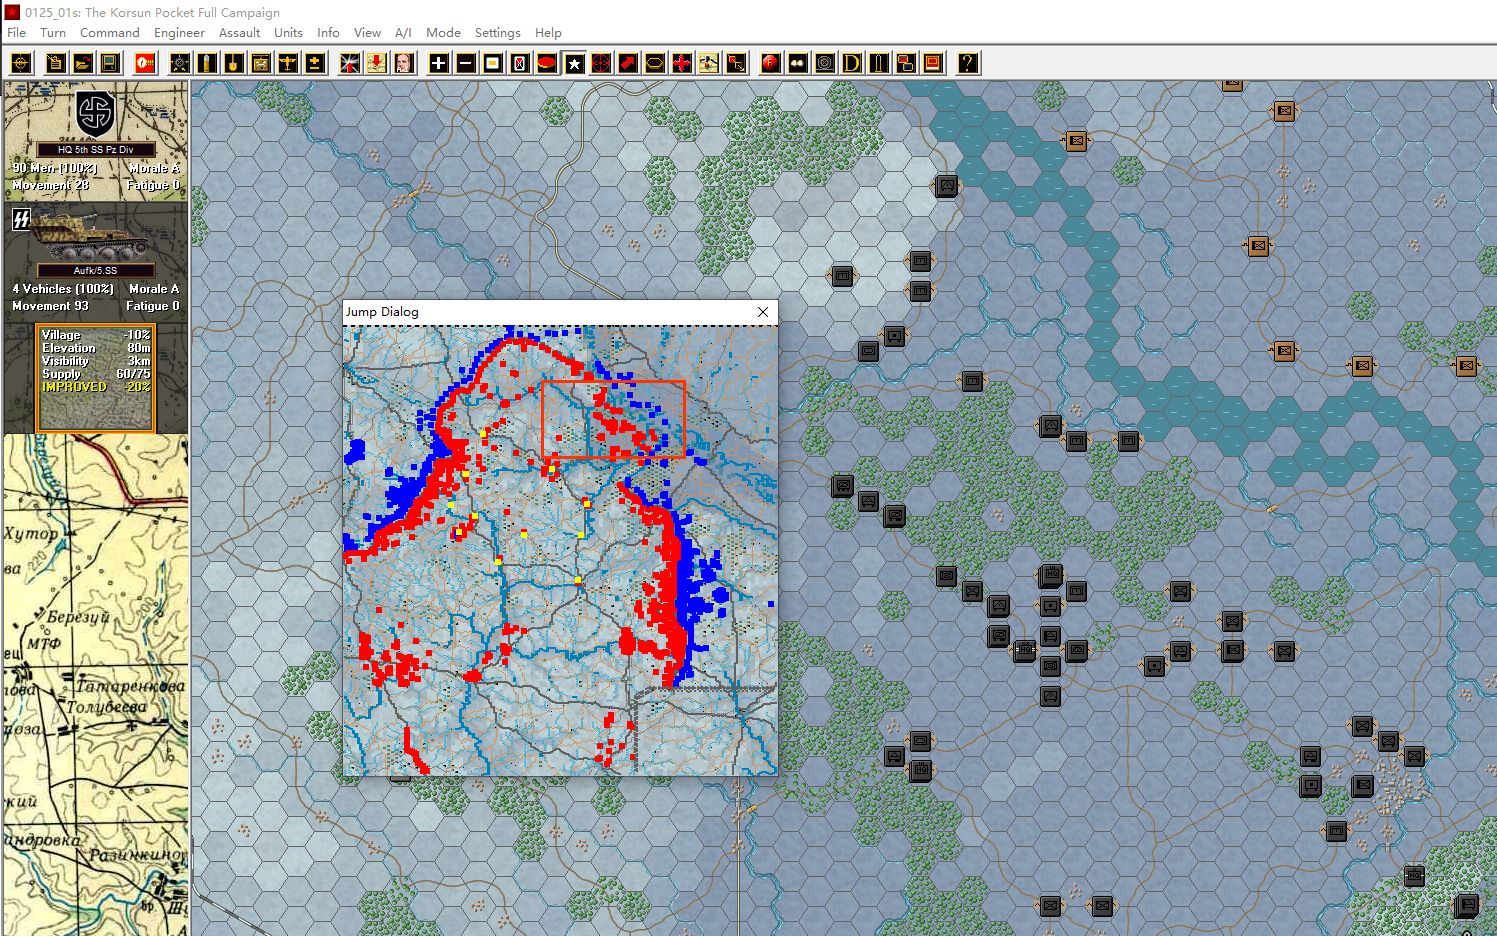Click the open folder toolbar icon
The height and width of the screenshot is (936, 1497).
pos(82,63)
